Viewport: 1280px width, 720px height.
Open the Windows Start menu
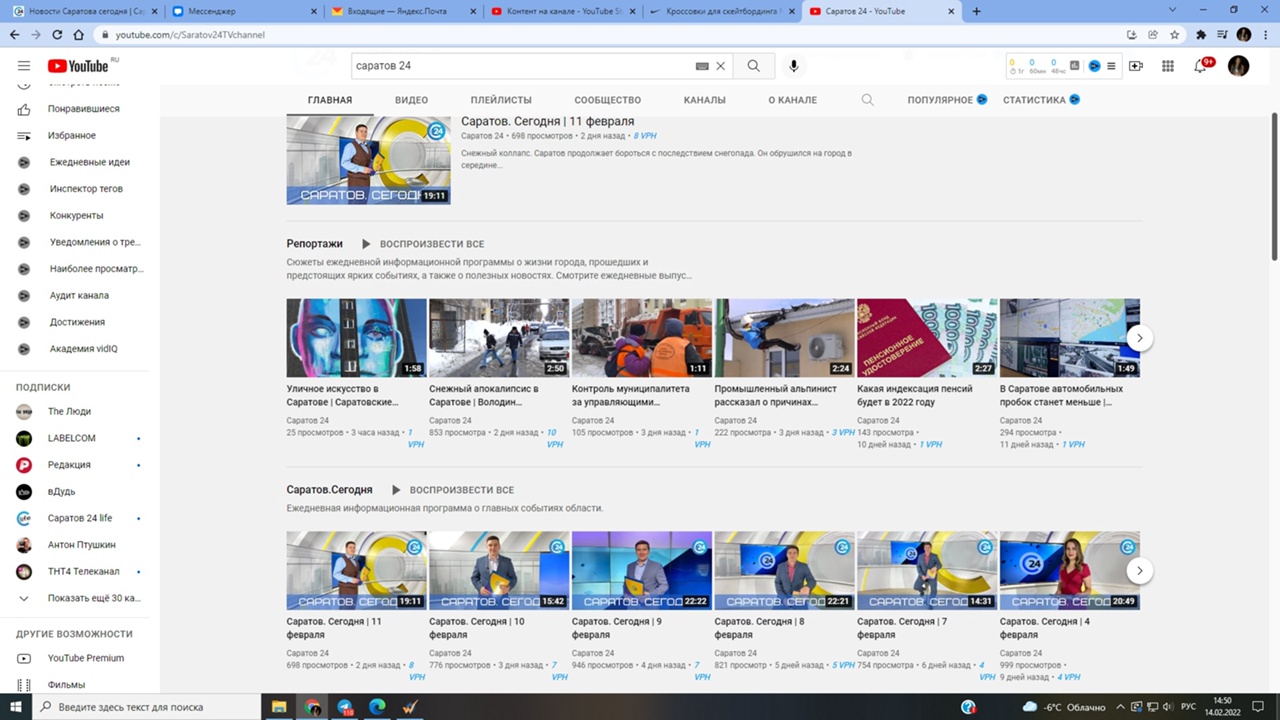click(16, 707)
